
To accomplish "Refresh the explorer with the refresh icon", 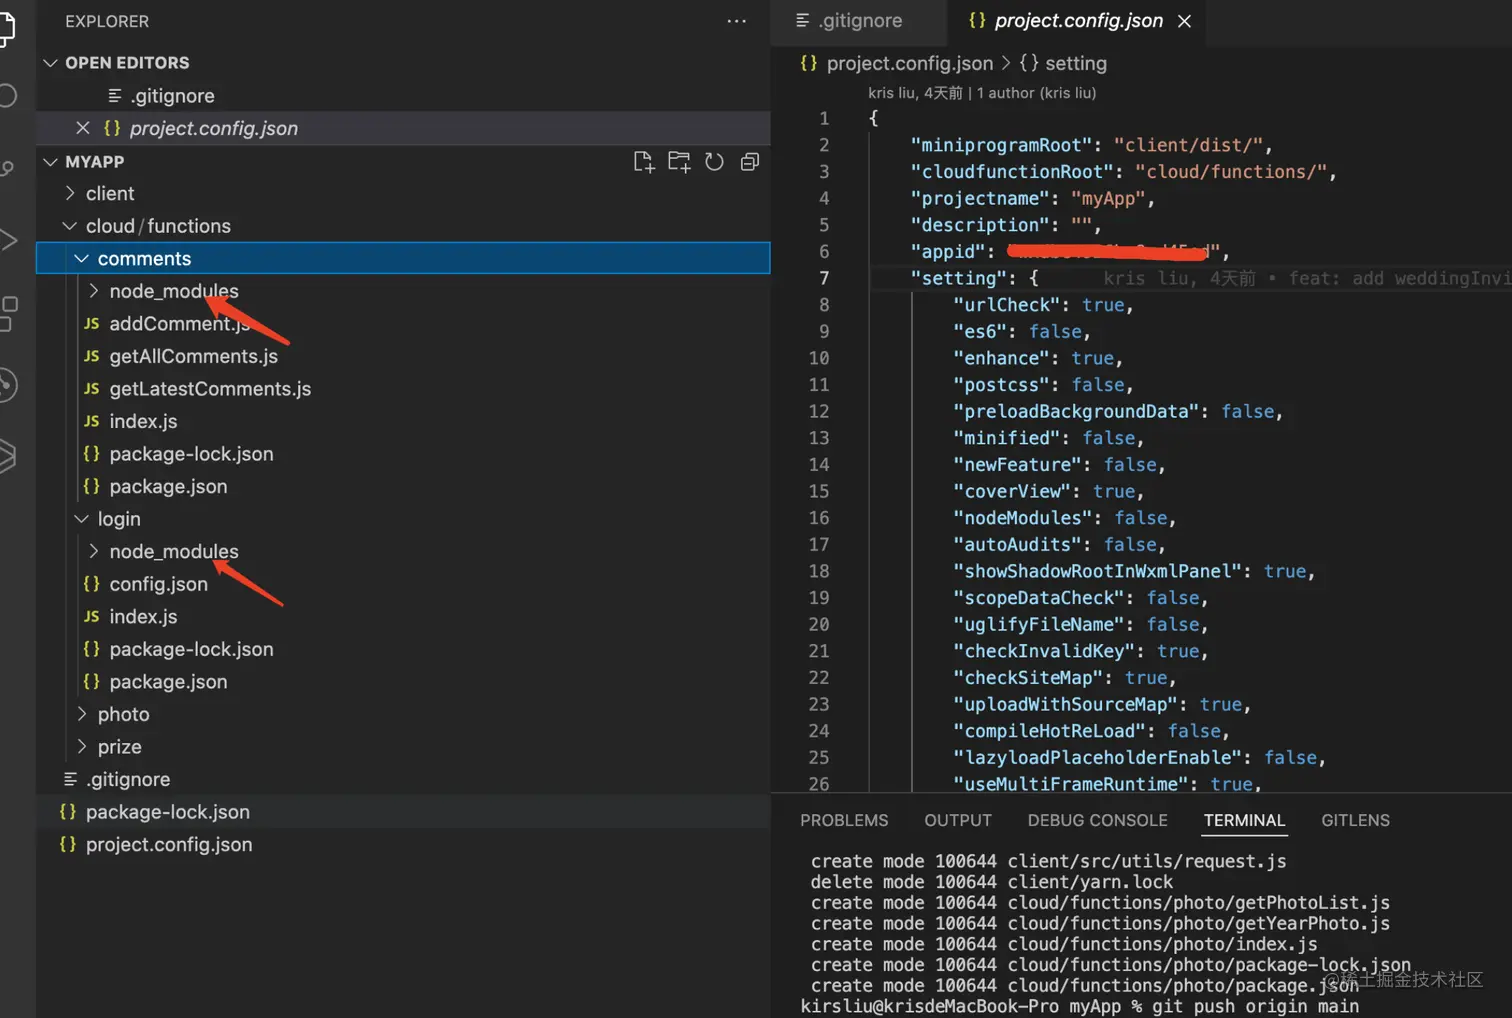I will click(714, 162).
